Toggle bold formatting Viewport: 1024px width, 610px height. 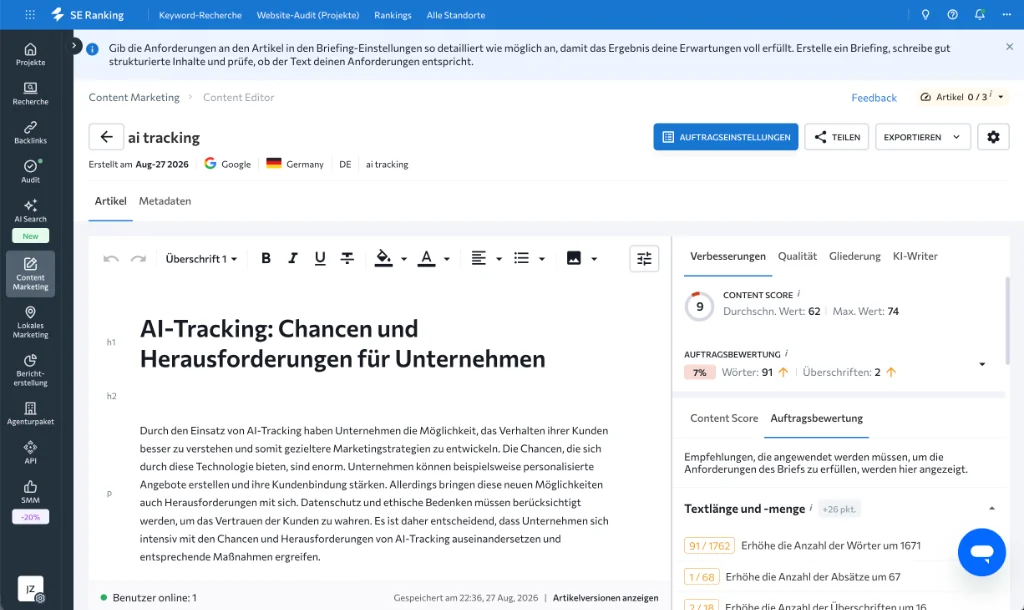266,259
